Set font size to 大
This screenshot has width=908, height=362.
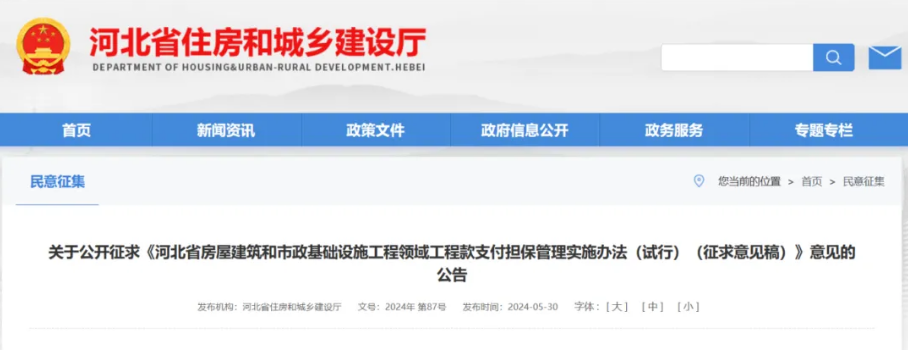[617, 307]
